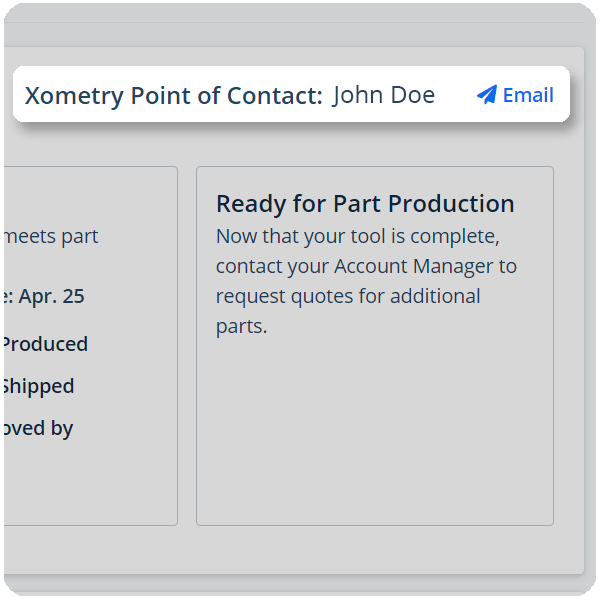Screen dimensions: 600x600
Task: Click the grey page area below the cards
Action: [x=300, y=550]
